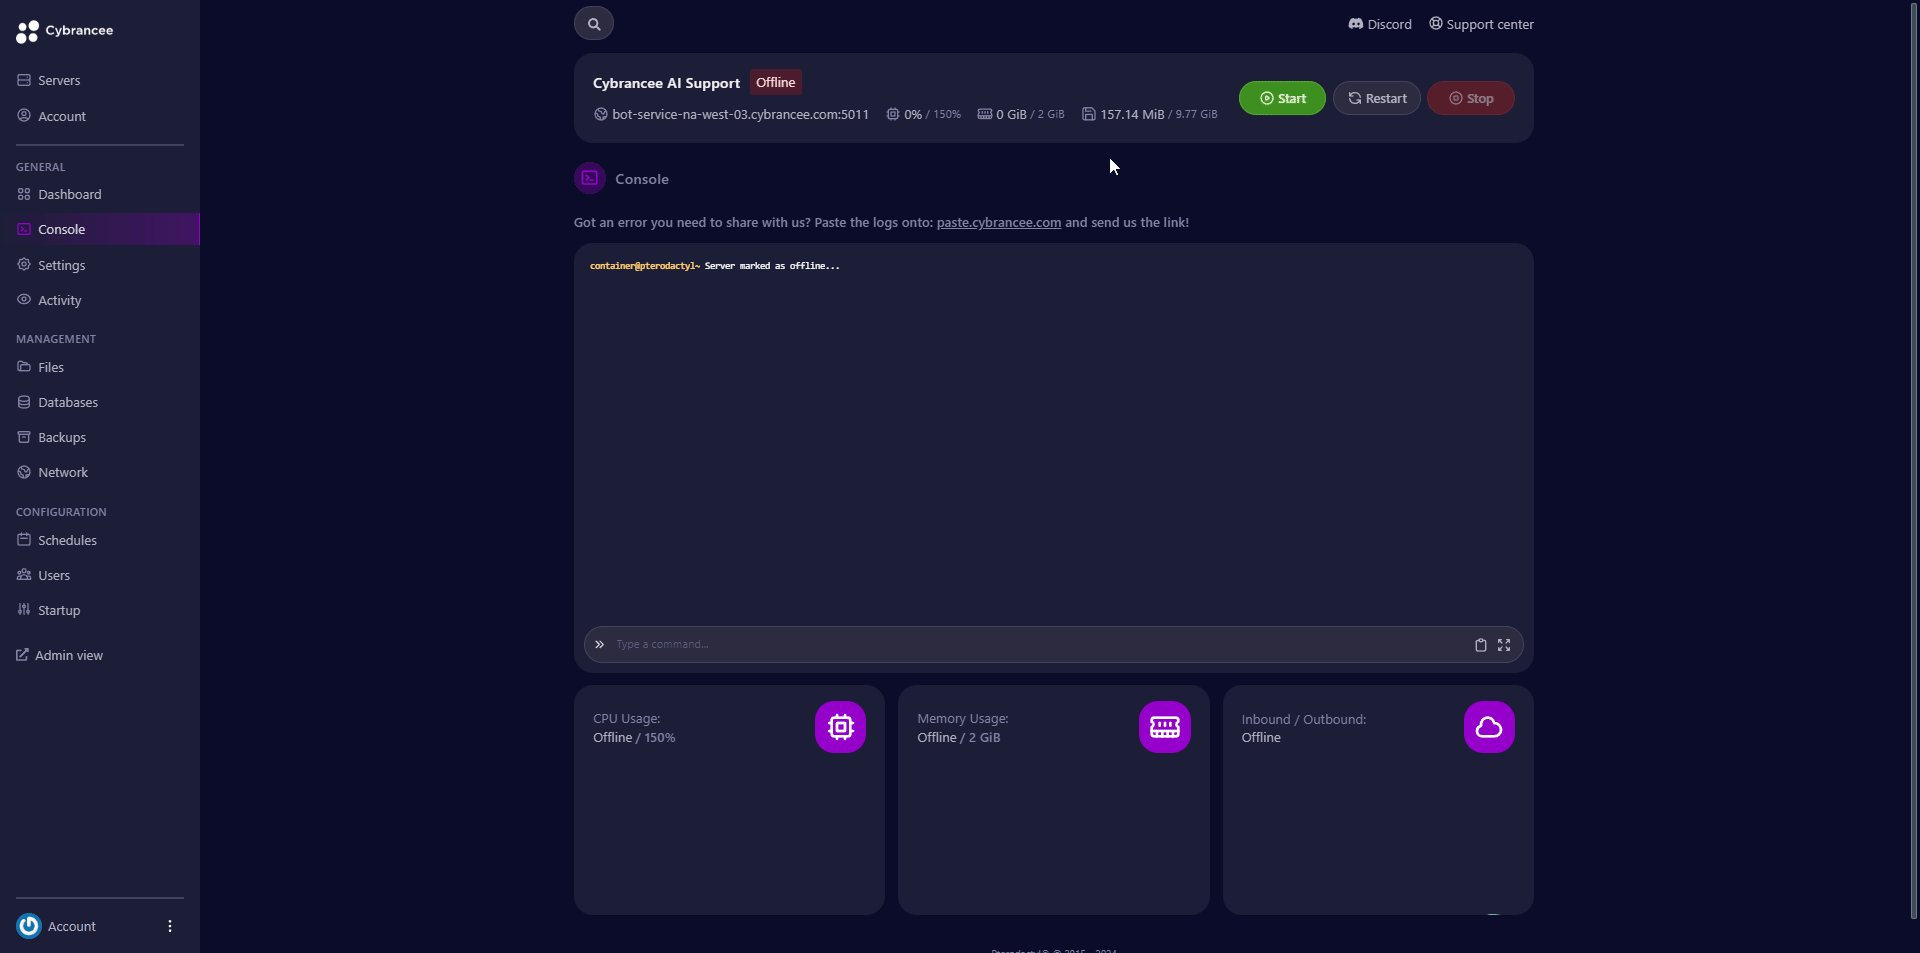
Task: Open the search magnifier button
Action: point(594,24)
